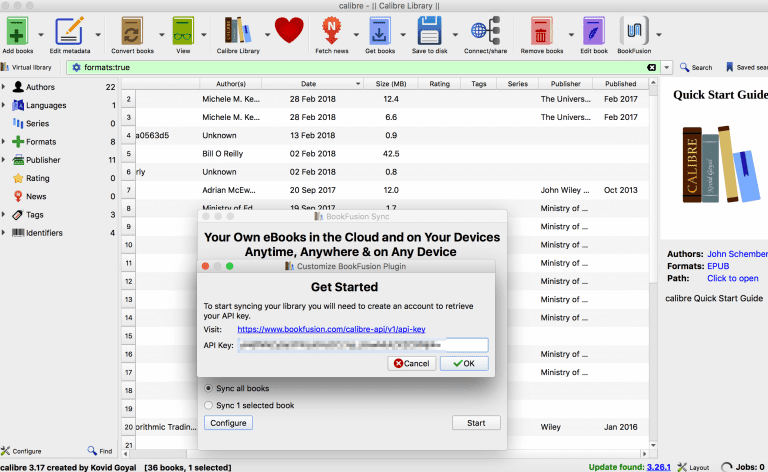Click the API Key input field
The height and width of the screenshot is (472, 768).
[363, 345]
